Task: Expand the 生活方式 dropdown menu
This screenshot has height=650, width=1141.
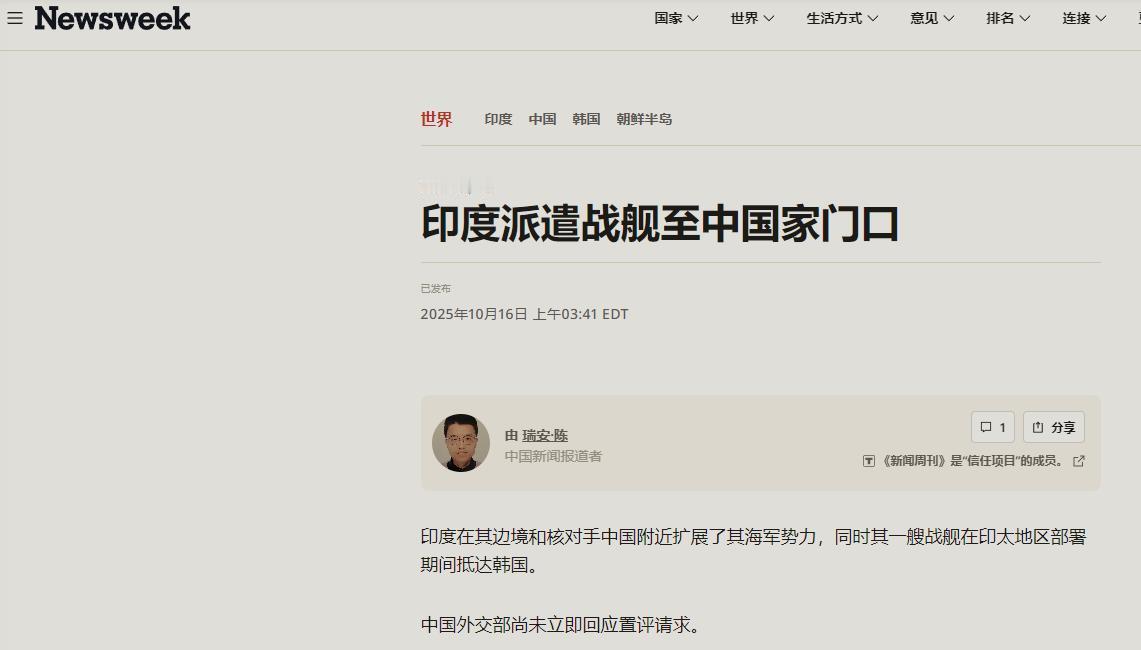Action: tap(842, 18)
